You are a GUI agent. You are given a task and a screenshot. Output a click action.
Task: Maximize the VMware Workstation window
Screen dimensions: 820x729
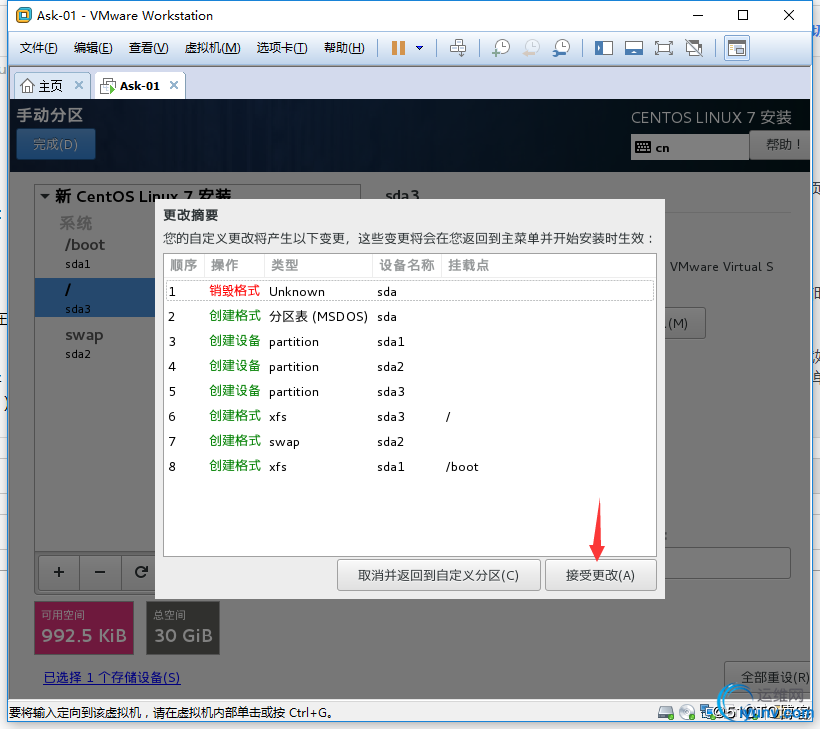(743, 15)
